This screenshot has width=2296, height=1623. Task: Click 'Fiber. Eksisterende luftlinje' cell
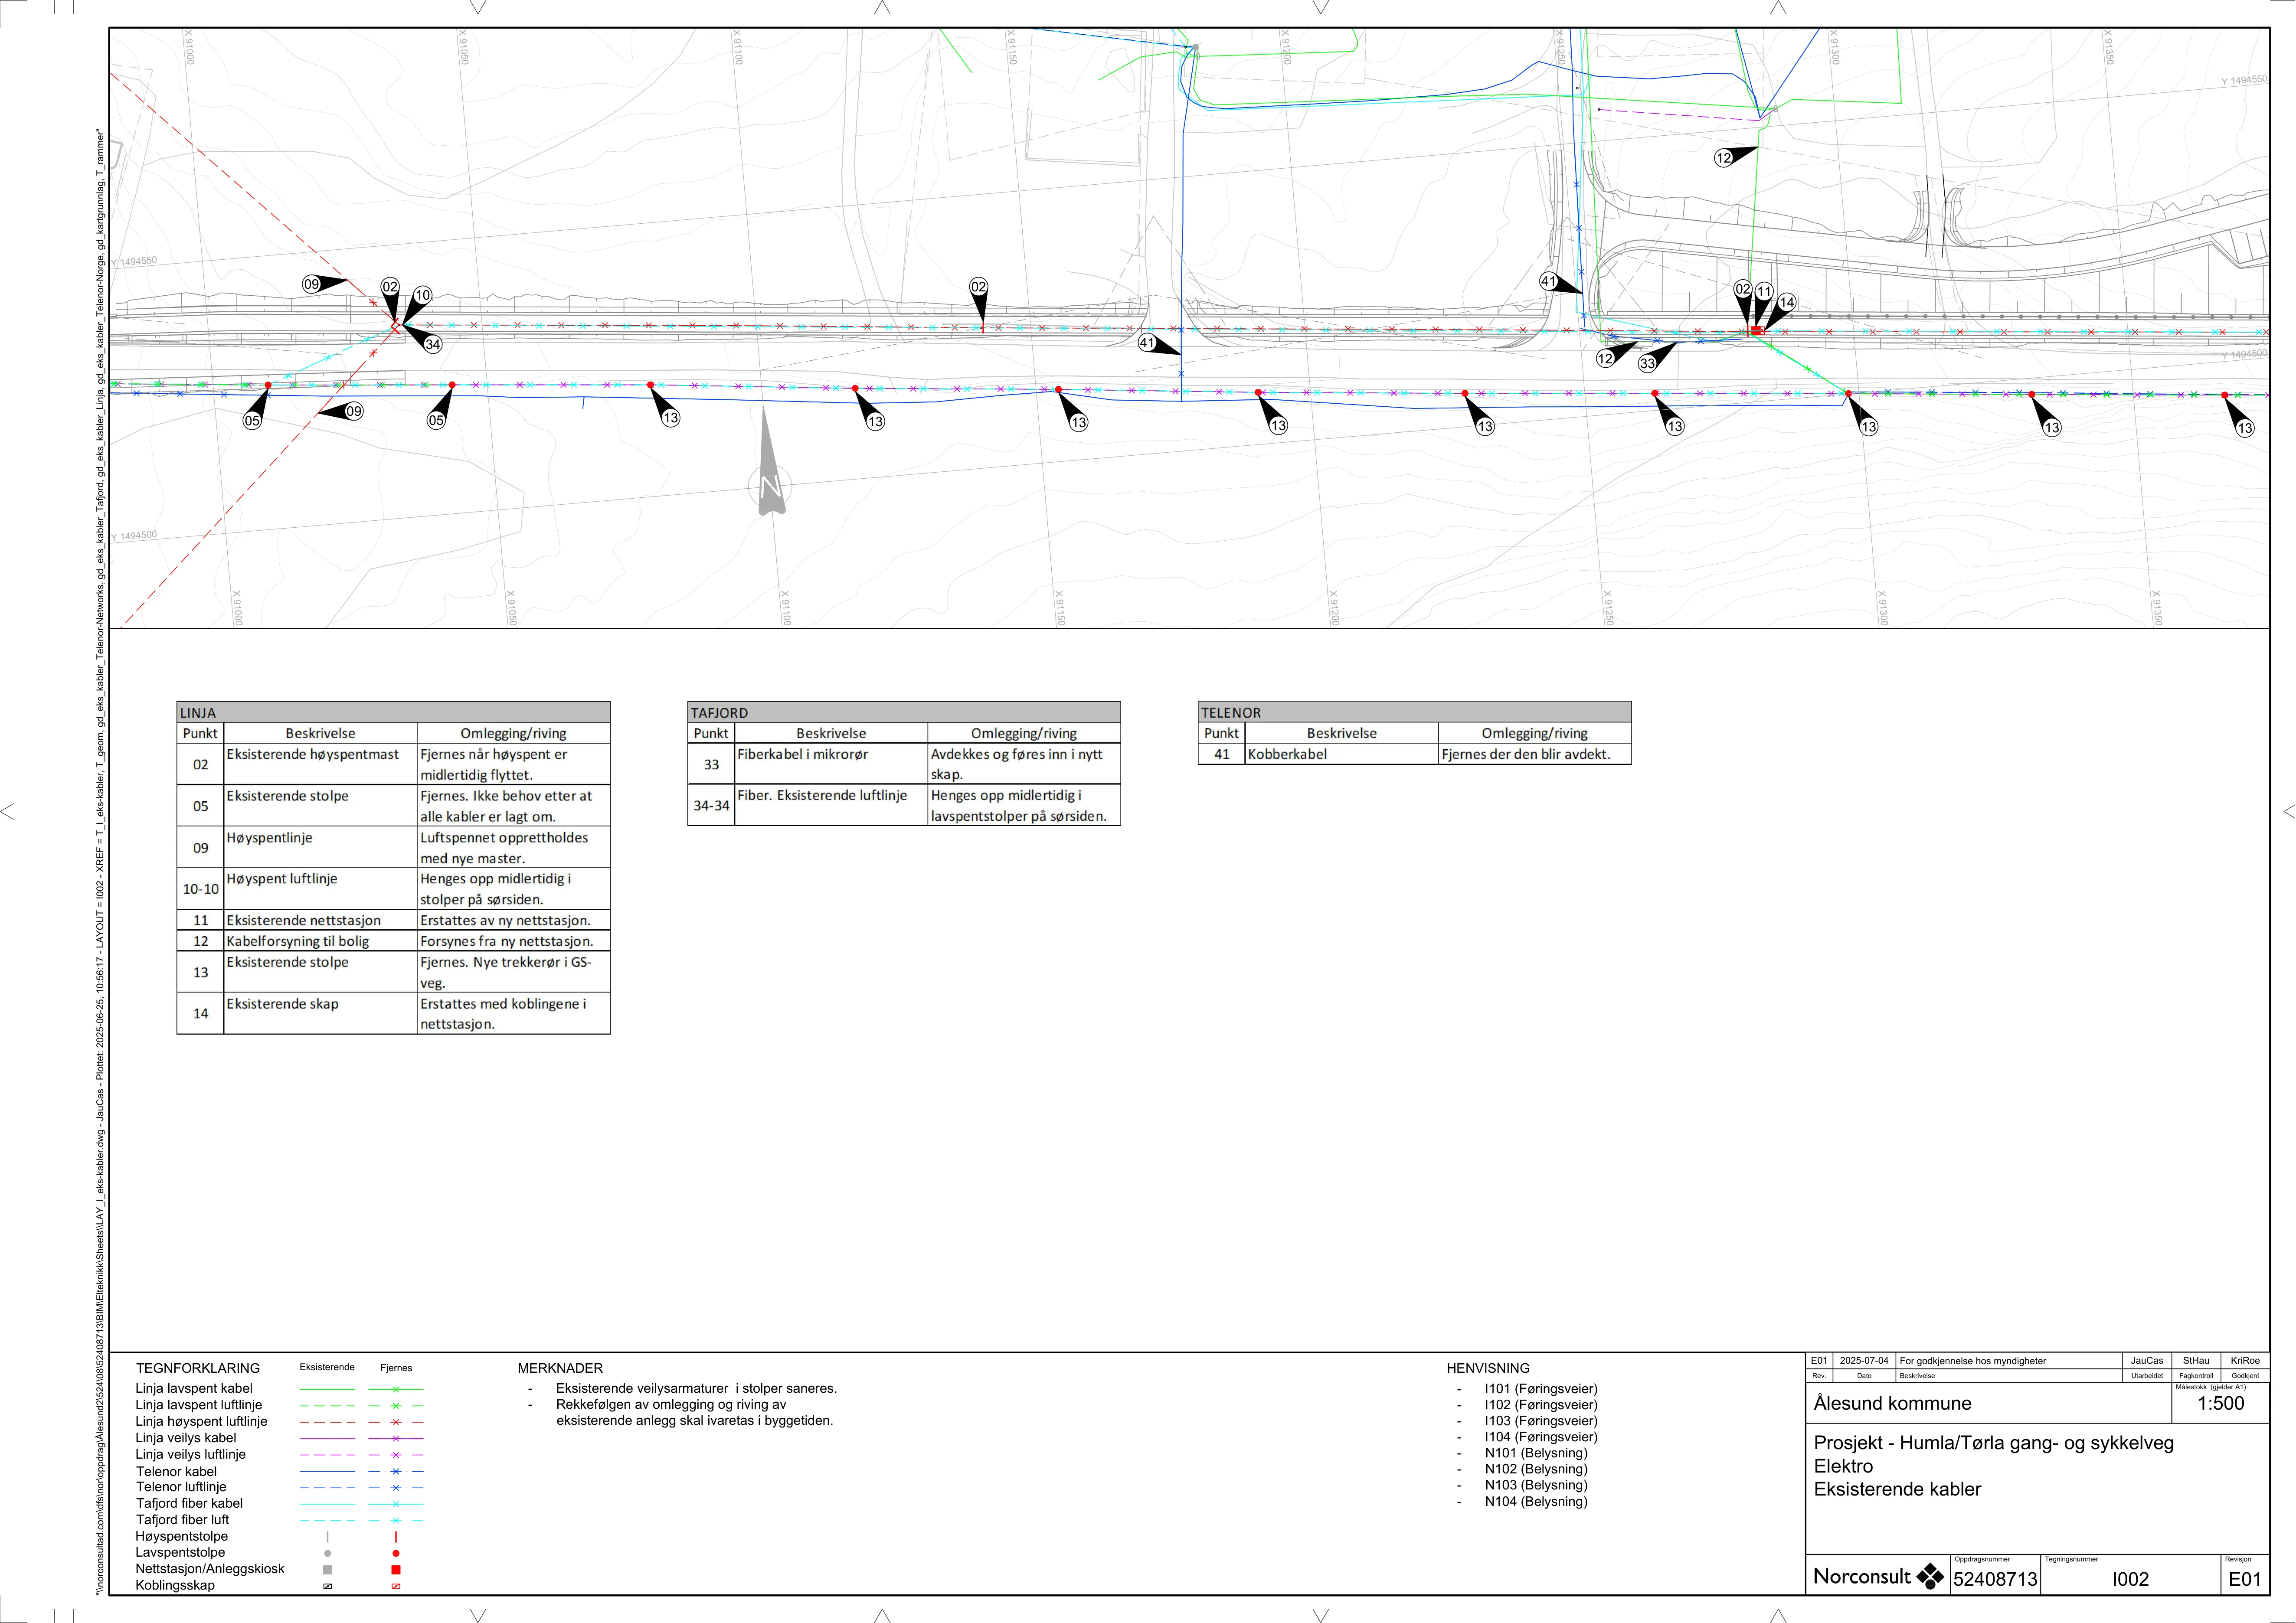[831, 805]
